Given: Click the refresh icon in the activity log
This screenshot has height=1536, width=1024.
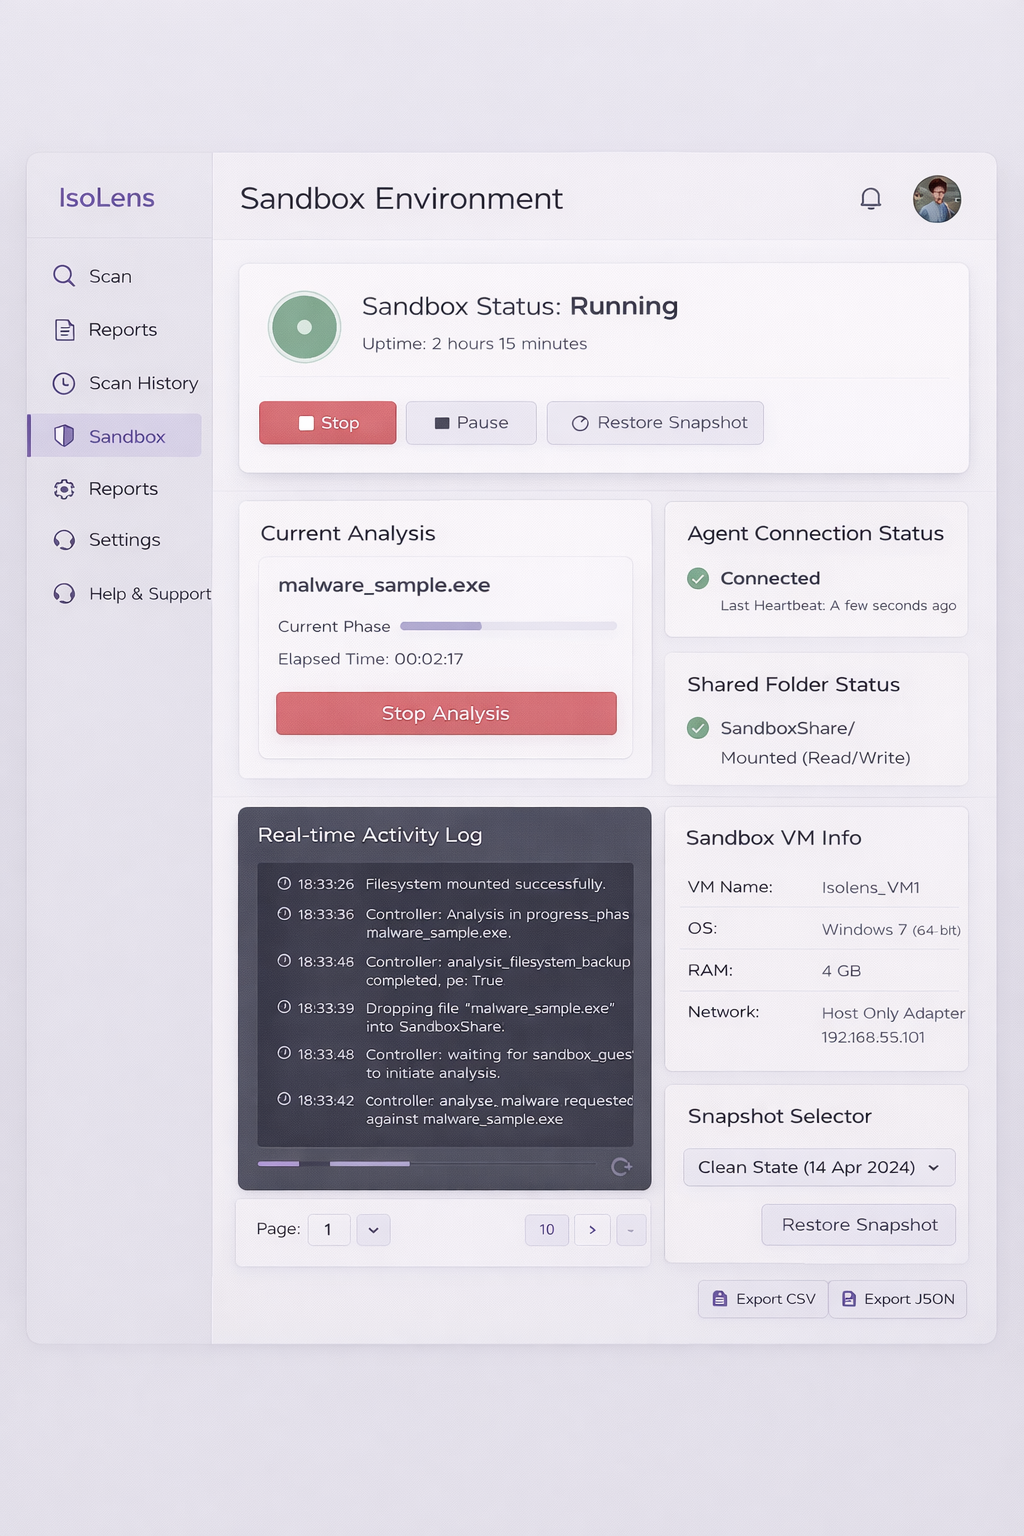Looking at the screenshot, I should pos(622,1166).
